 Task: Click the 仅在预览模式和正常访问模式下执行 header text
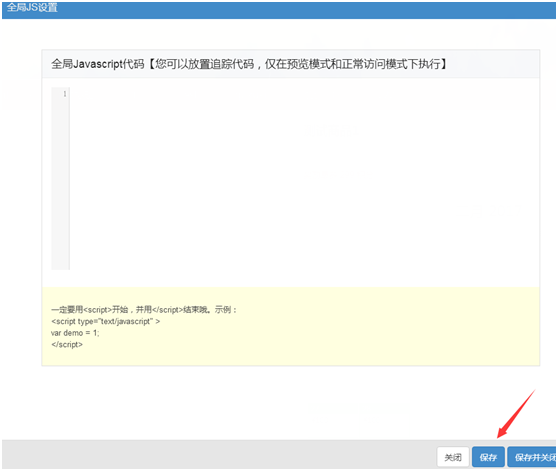point(352,64)
